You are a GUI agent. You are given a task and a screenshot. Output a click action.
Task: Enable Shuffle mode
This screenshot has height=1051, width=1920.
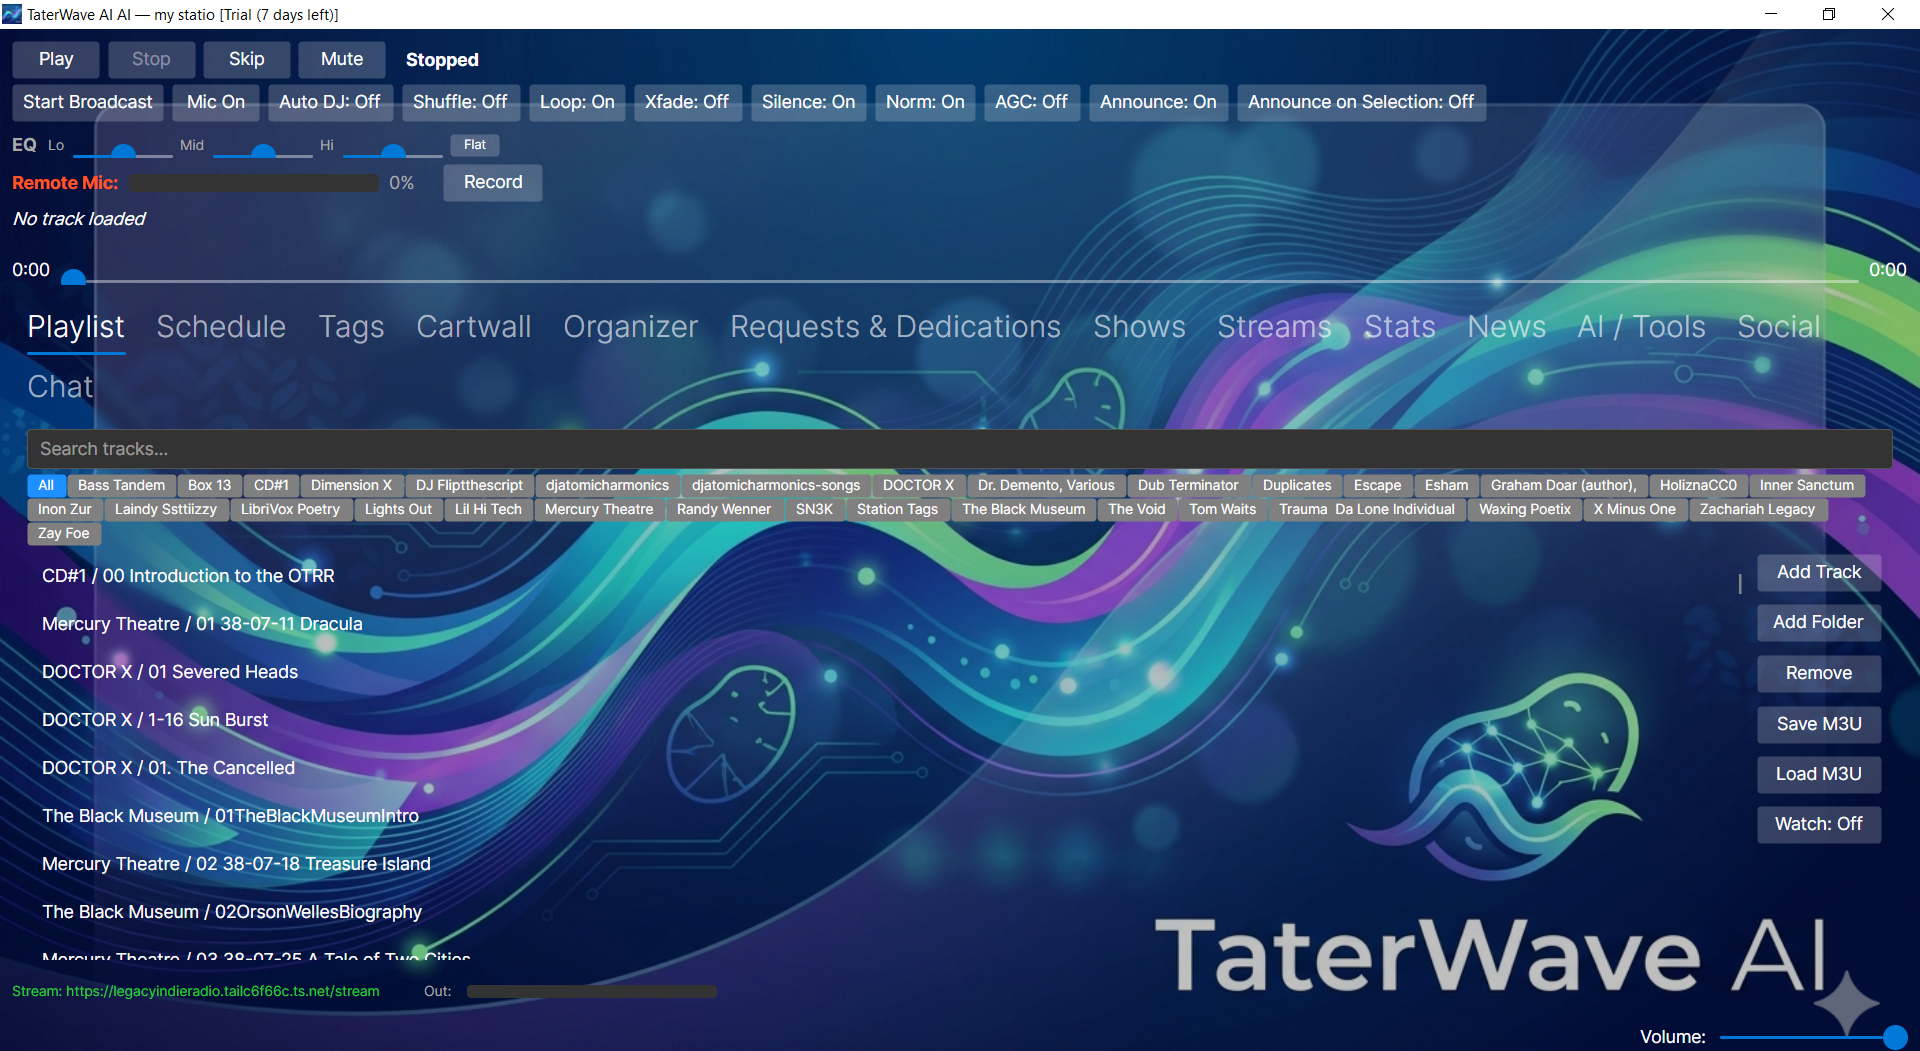[461, 102]
